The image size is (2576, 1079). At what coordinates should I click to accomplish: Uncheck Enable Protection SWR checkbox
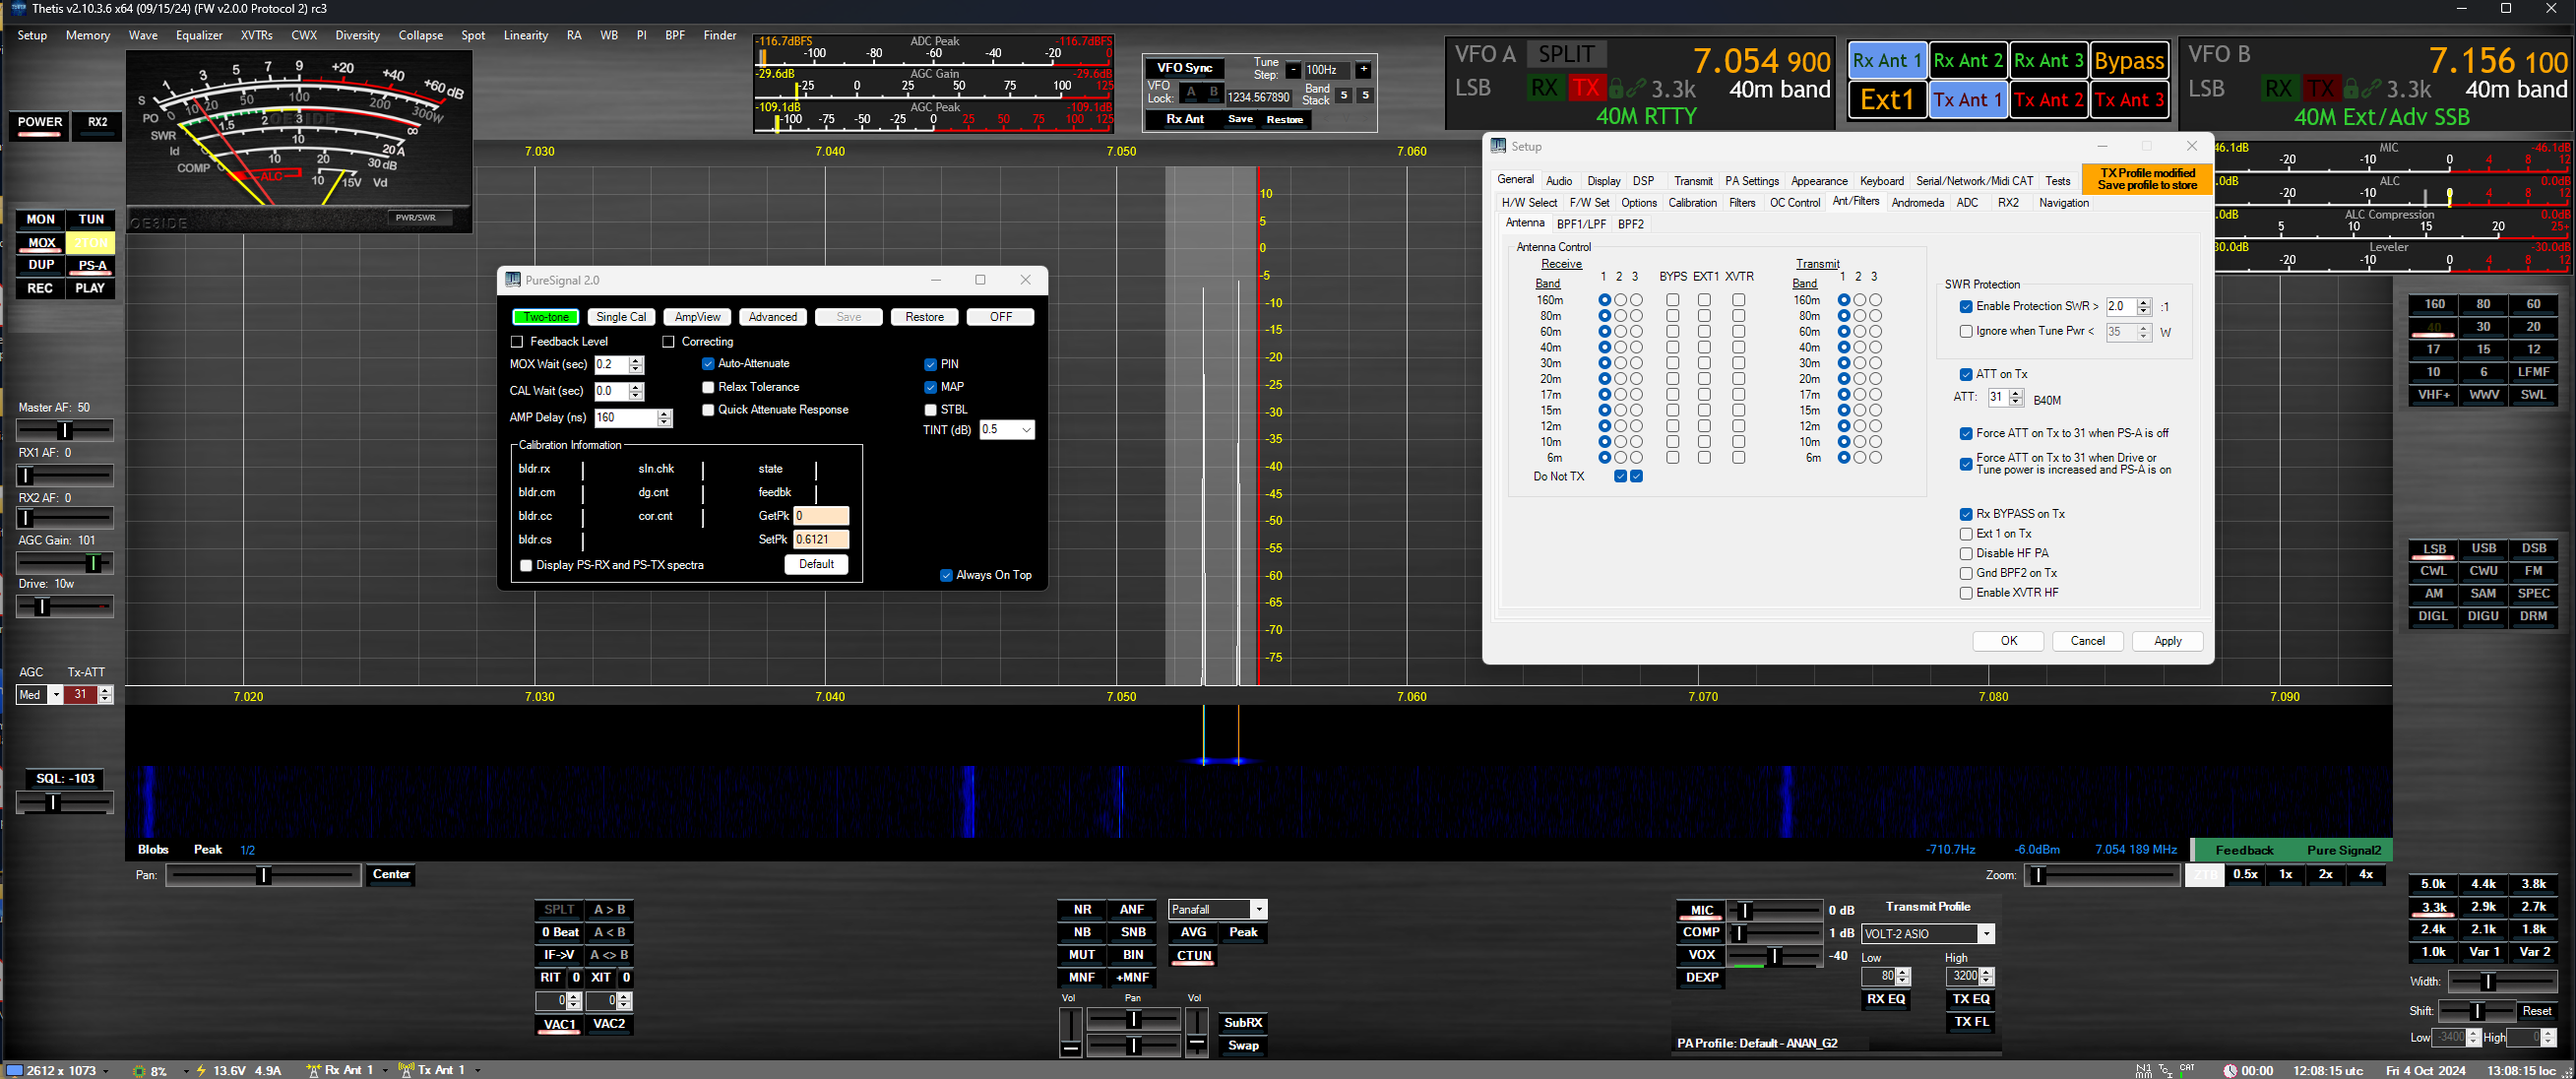coord(1966,307)
